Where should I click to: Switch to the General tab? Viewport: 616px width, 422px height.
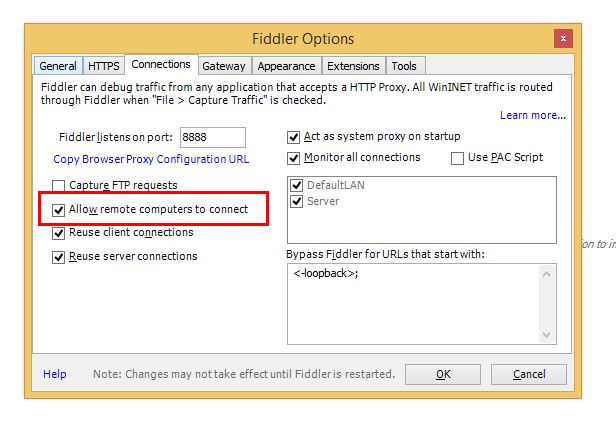tap(58, 66)
